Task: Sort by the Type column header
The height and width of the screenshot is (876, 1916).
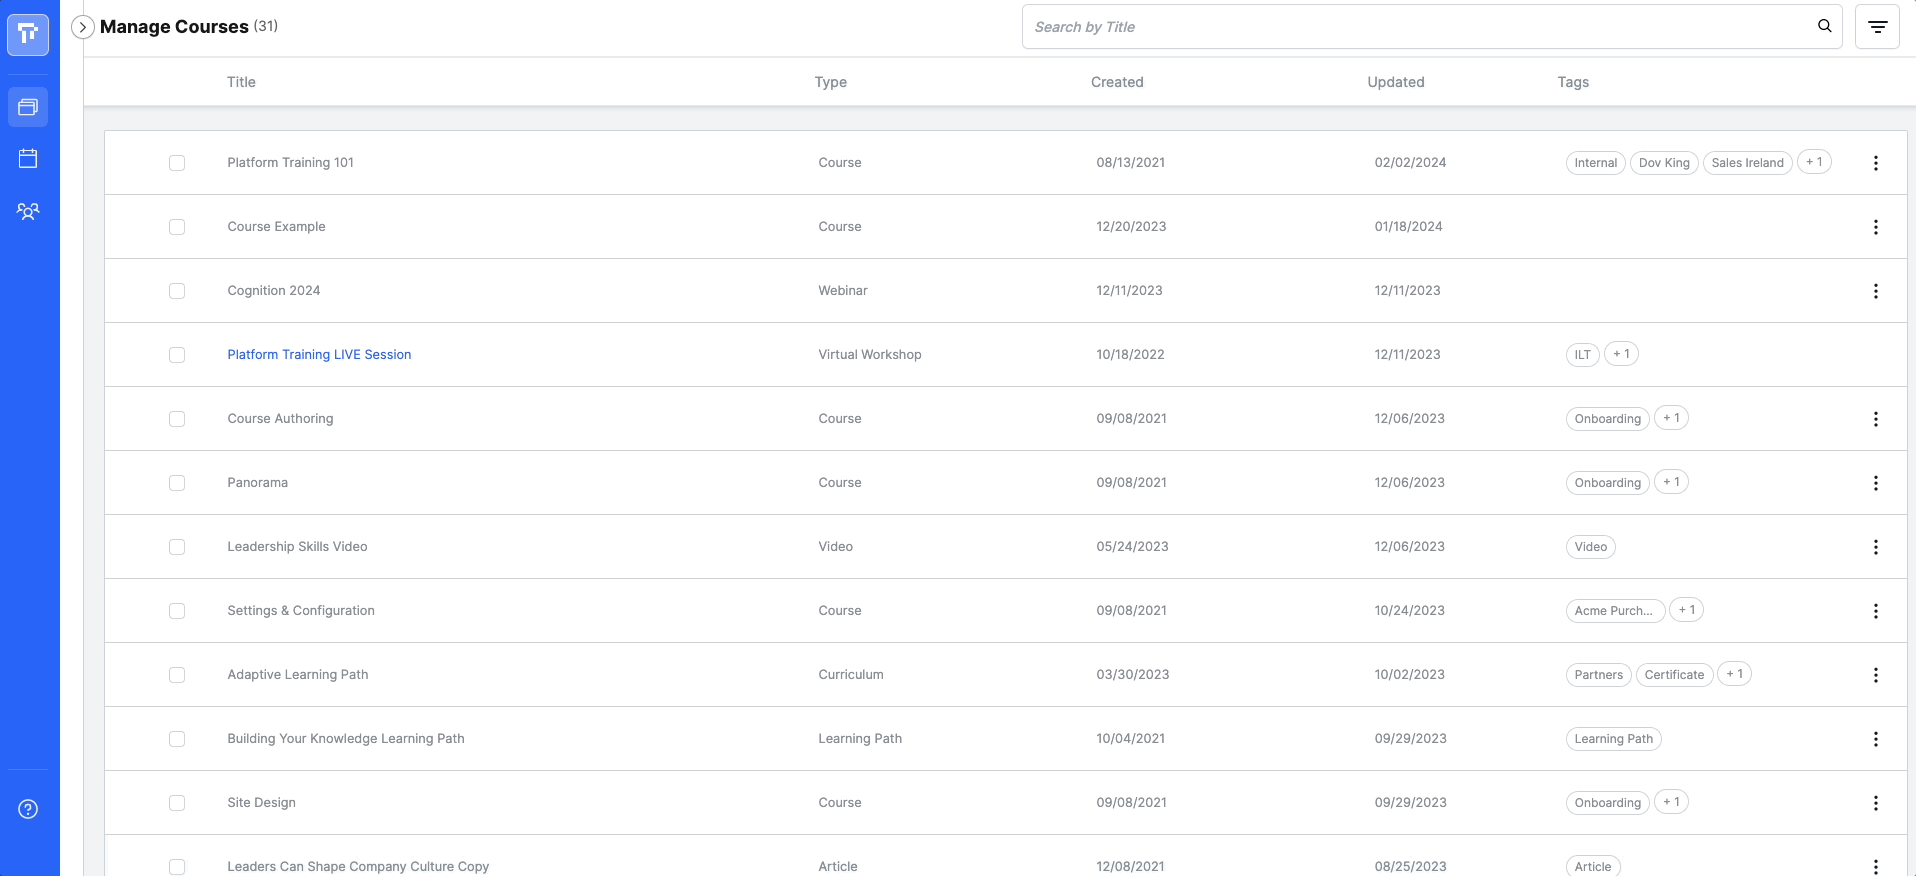Action: (x=830, y=82)
